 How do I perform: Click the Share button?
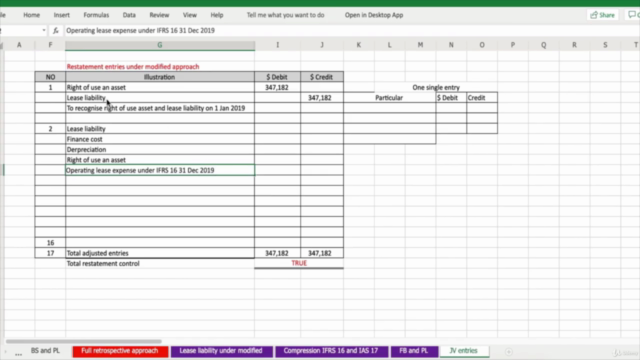602,15
